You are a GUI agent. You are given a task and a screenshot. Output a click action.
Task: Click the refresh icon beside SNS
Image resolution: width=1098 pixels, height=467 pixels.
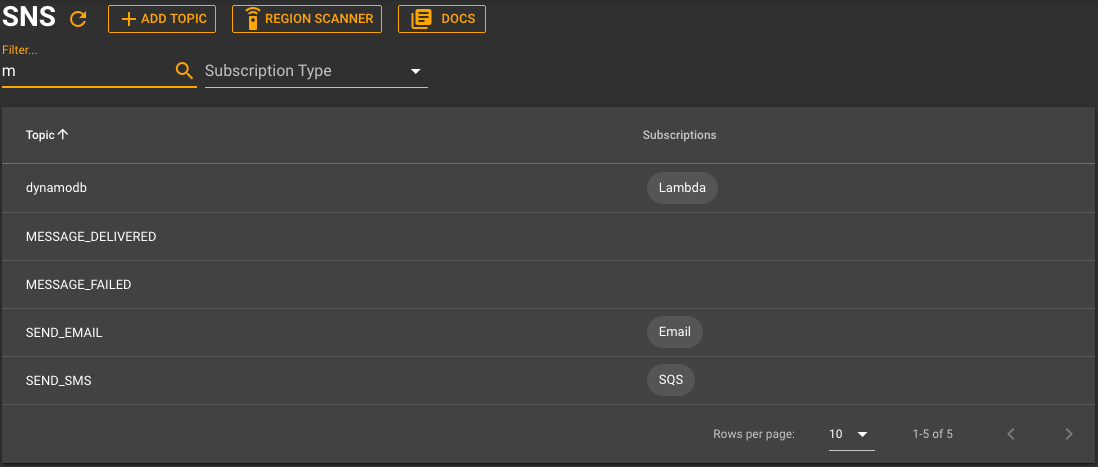(78, 19)
